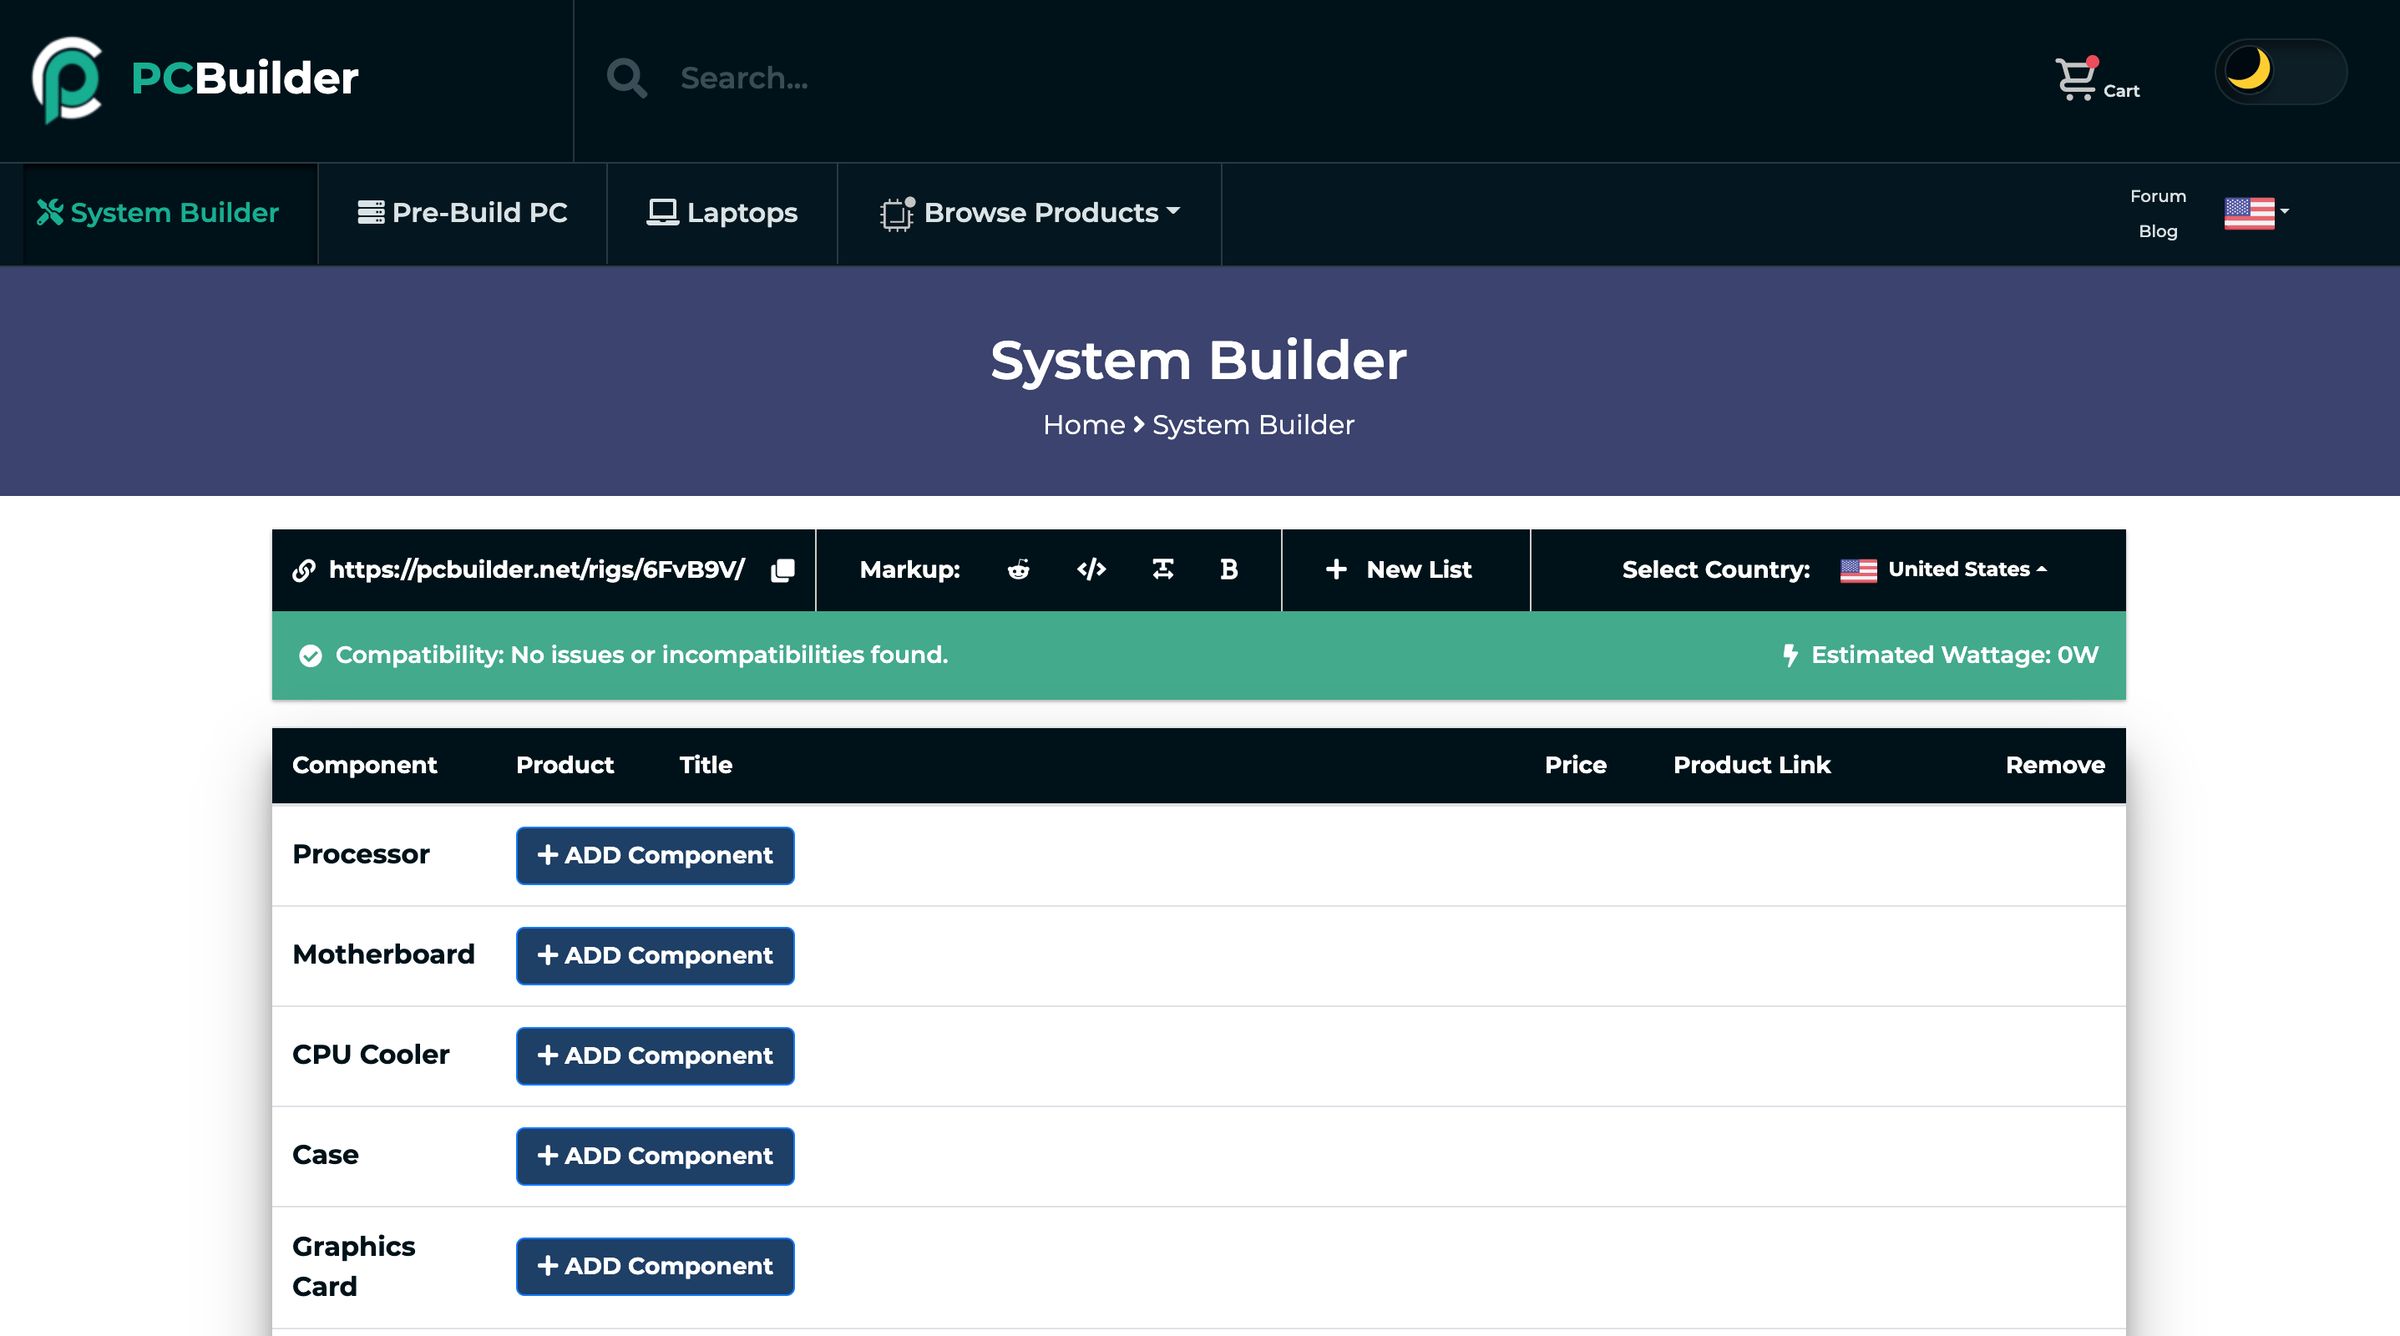Click the HTML markup share icon
The height and width of the screenshot is (1336, 2400).
[x=1089, y=568]
